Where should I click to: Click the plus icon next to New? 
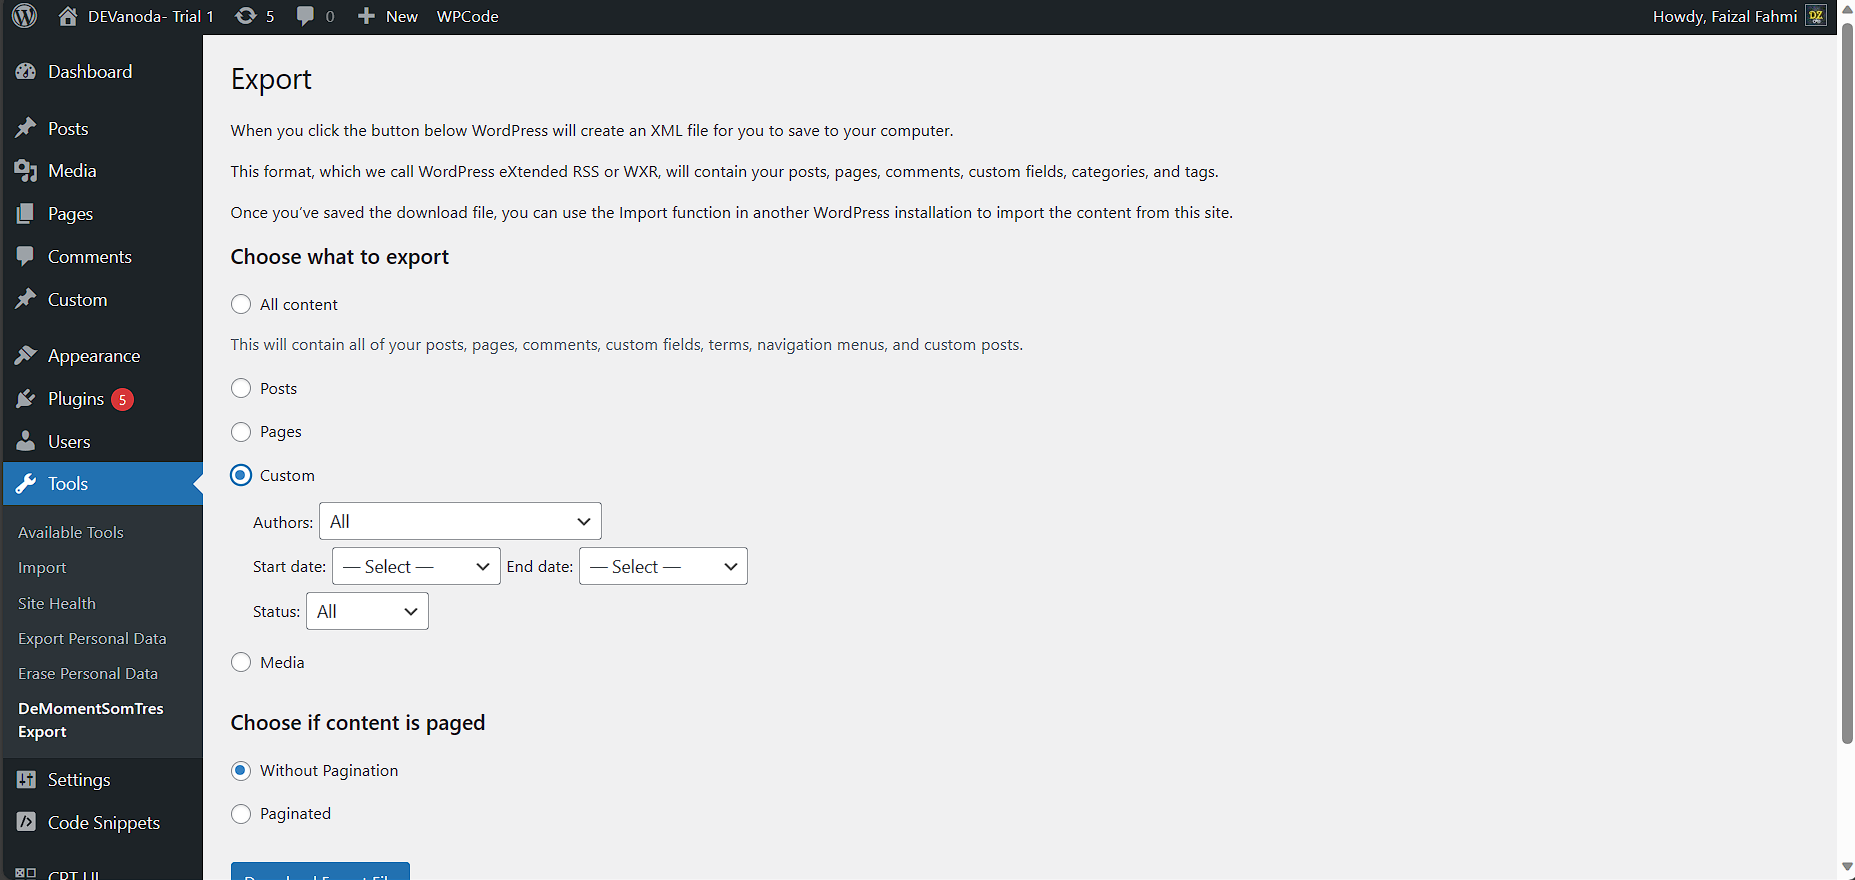point(366,16)
